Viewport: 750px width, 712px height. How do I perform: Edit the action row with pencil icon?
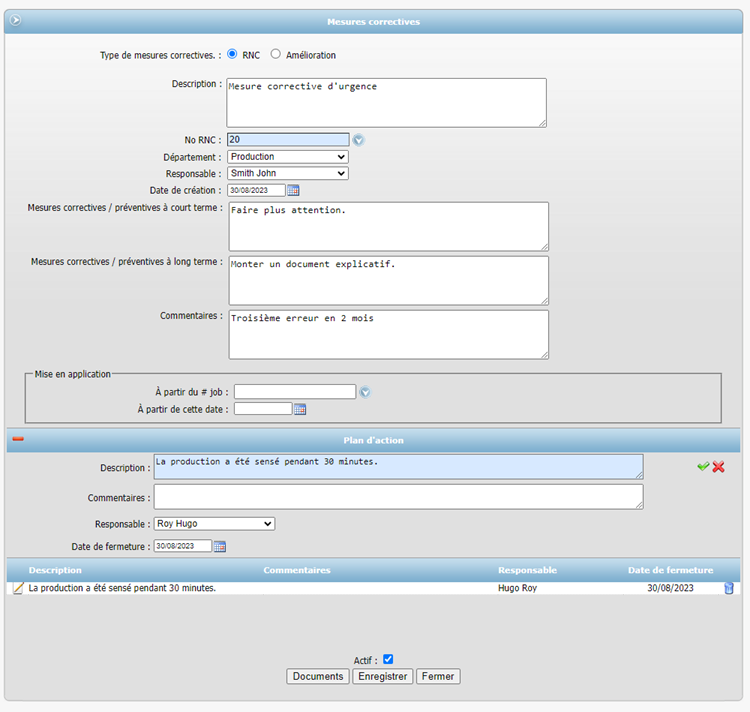(x=18, y=588)
